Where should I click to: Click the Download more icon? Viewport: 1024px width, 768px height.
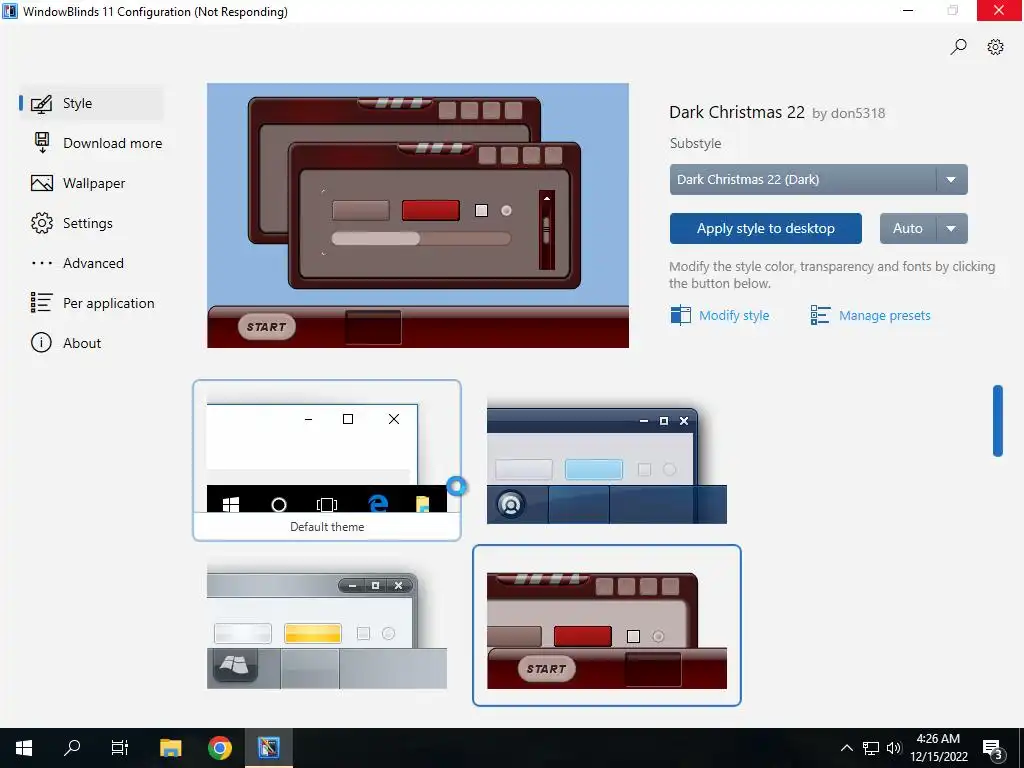pyautogui.click(x=42, y=143)
